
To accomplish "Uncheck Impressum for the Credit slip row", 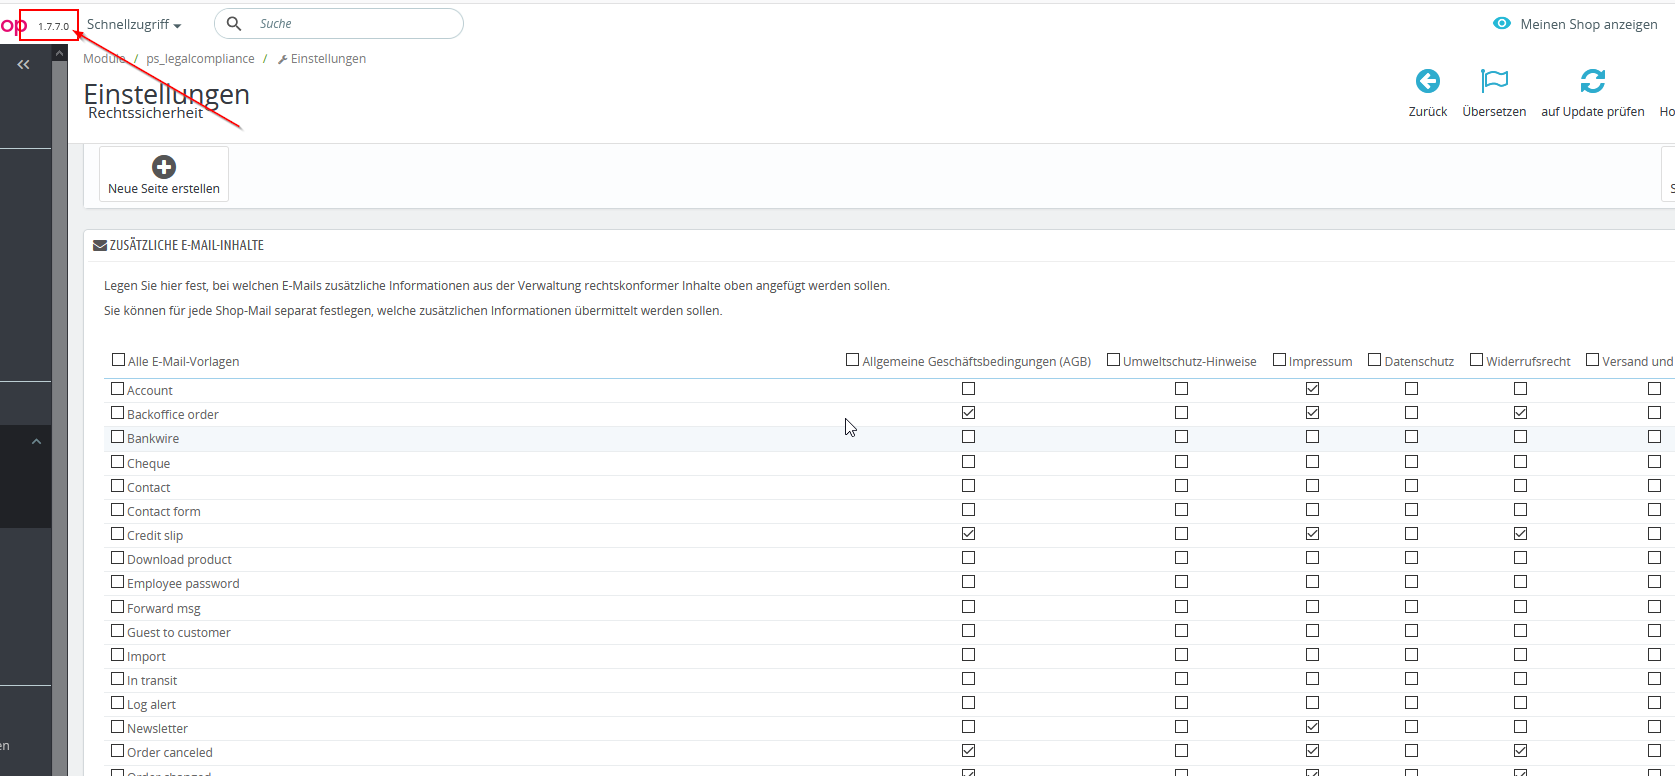I will point(1312,533).
